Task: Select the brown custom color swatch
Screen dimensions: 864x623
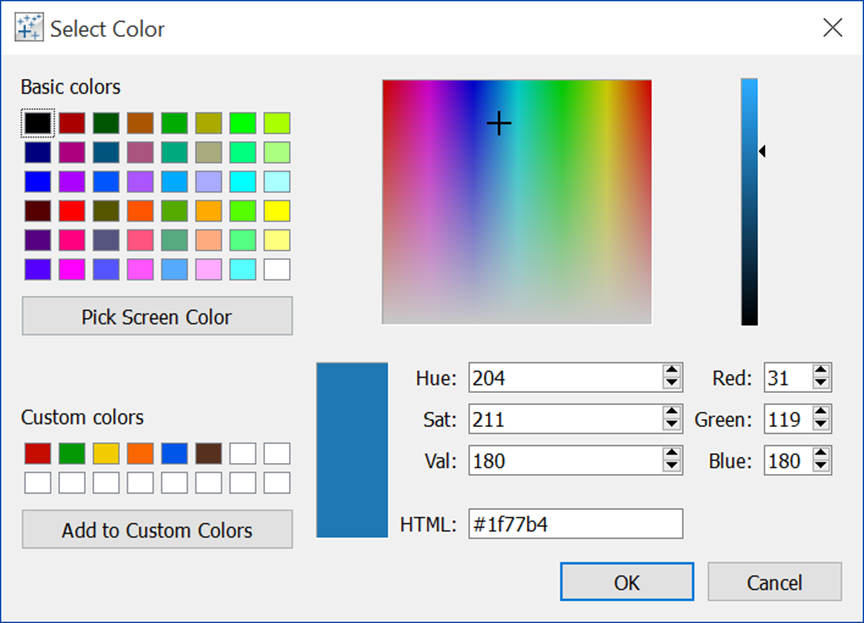Action: tap(209, 453)
